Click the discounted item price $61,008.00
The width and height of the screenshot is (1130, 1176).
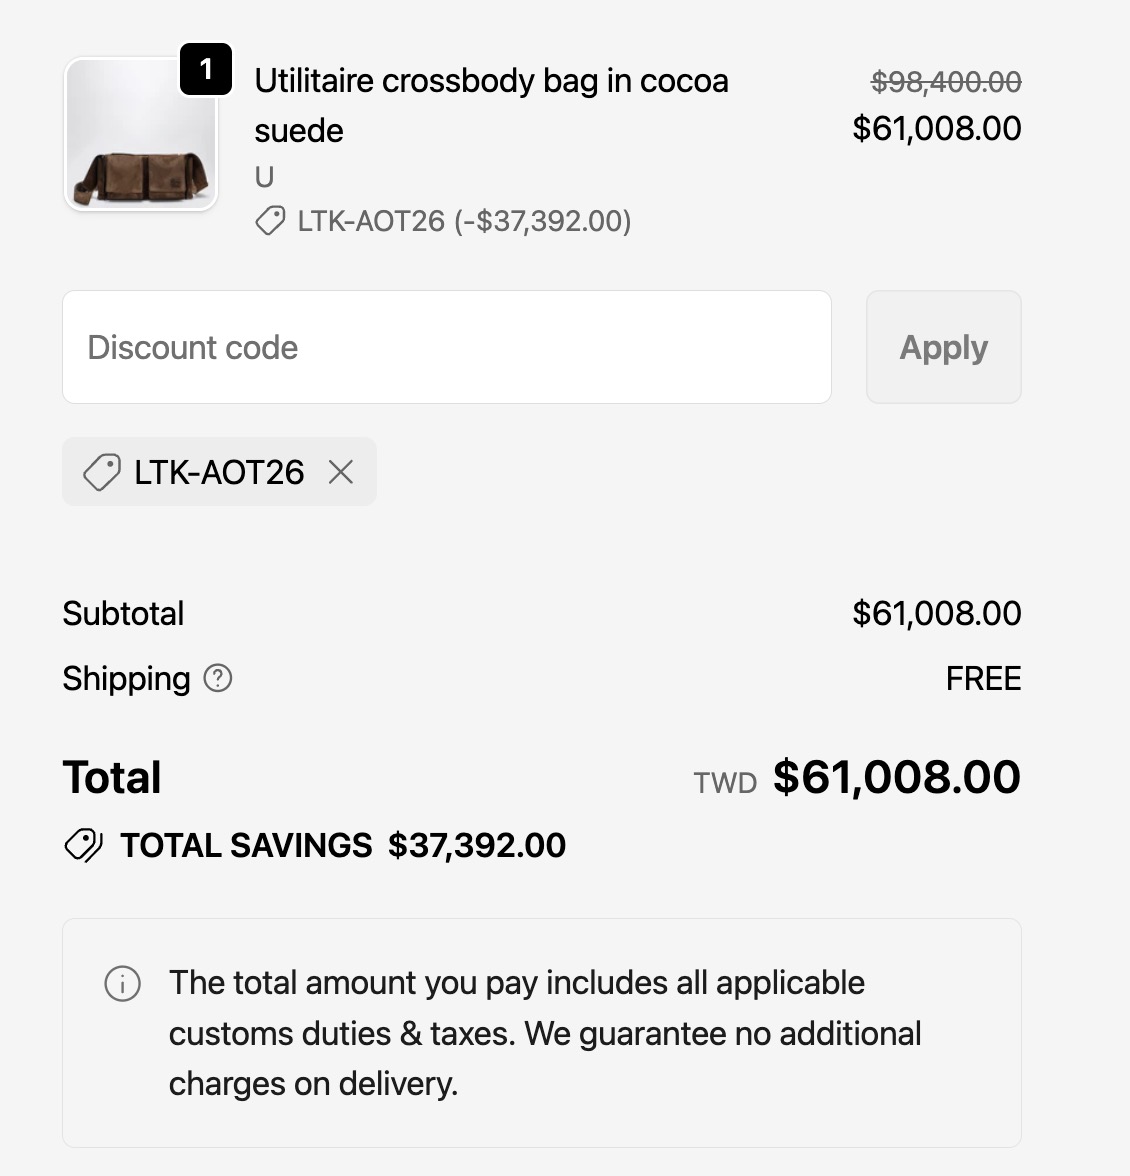pyautogui.click(x=937, y=128)
